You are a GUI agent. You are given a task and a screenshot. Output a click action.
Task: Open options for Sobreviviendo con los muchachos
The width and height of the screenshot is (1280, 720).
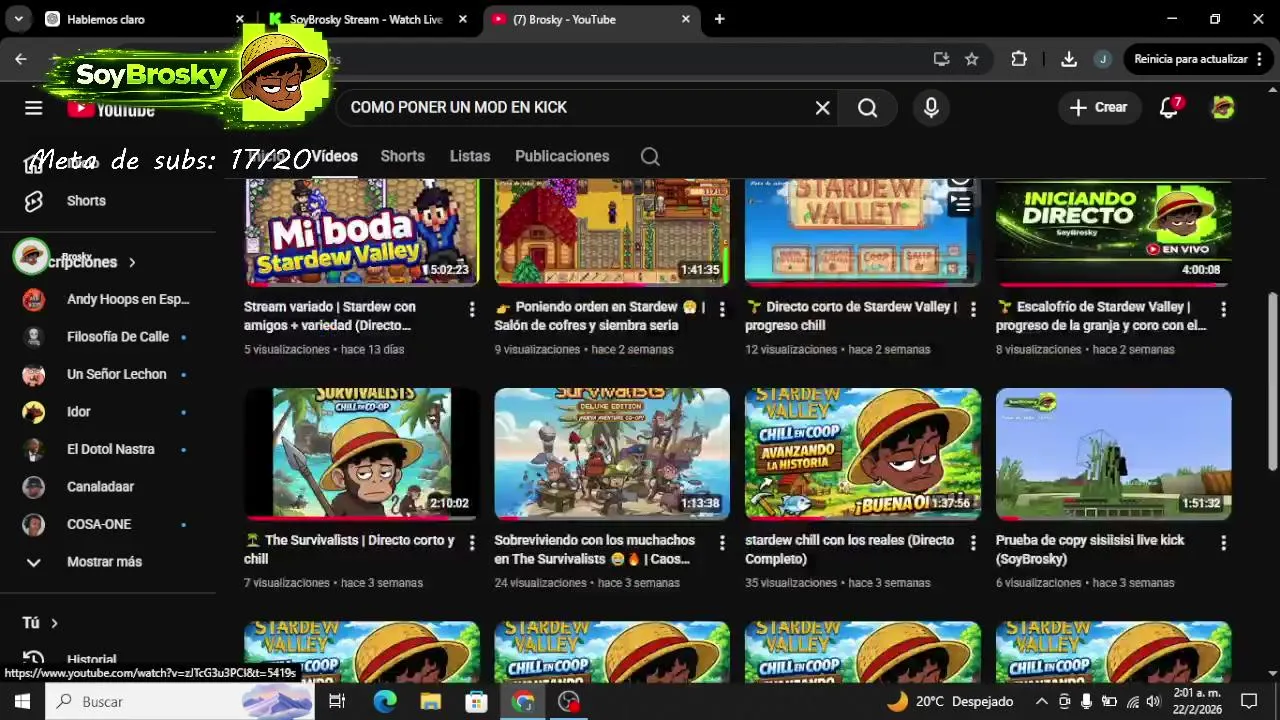(x=722, y=543)
